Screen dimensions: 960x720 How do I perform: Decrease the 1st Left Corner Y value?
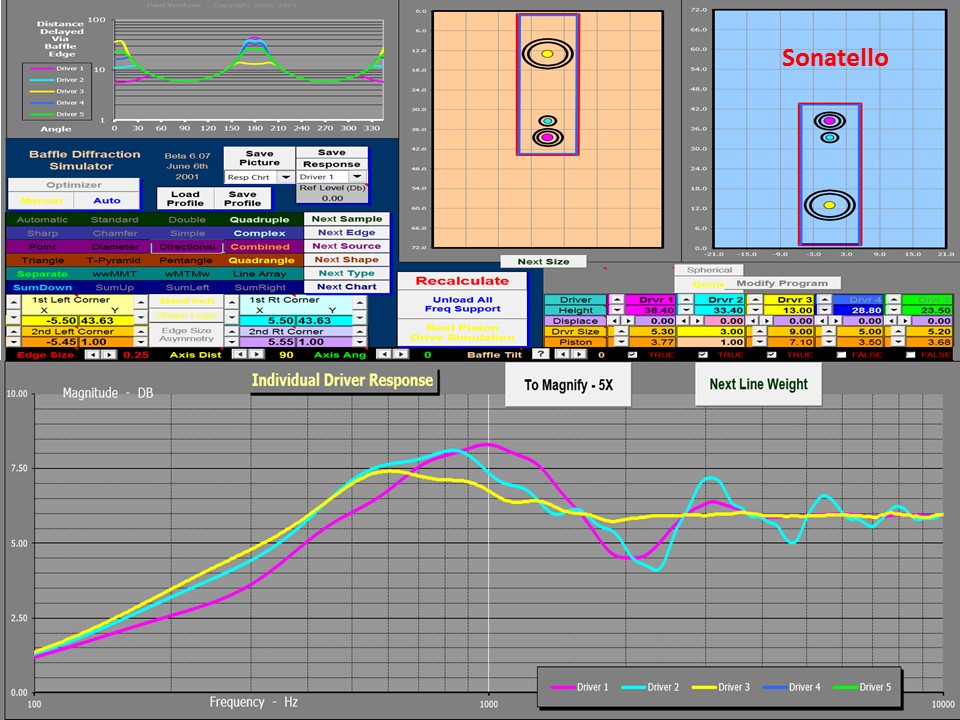coord(141,318)
